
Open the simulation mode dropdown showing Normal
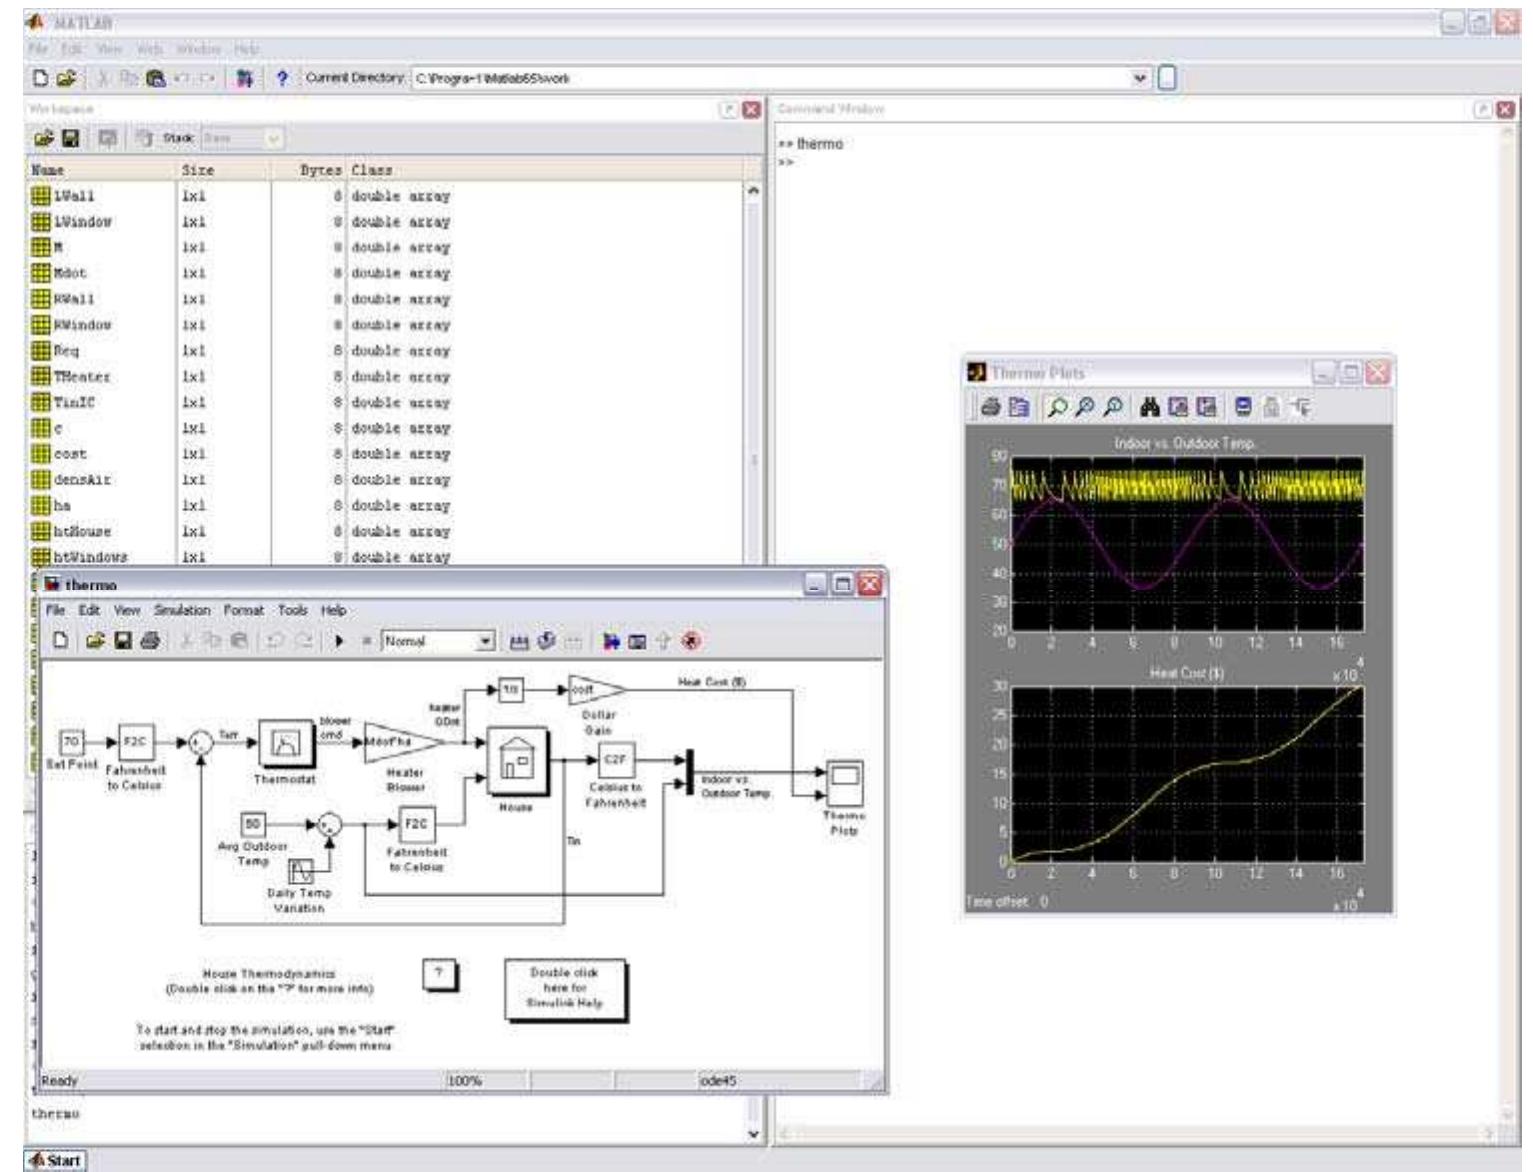tap(487, 641)
